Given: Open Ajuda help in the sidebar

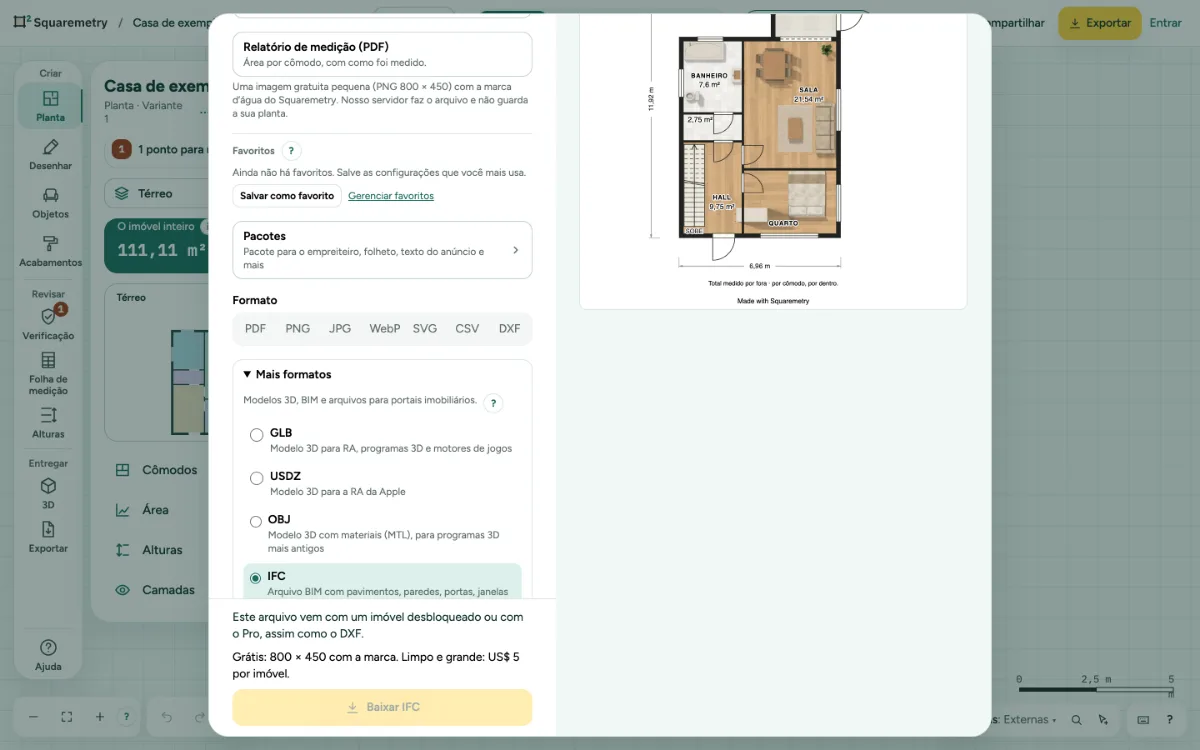Looking at the screenshot, I should click(48, 655).
